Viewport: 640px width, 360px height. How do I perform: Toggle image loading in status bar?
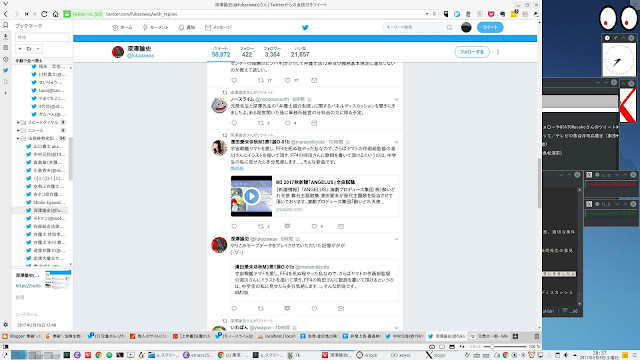[x=452, y=347]
